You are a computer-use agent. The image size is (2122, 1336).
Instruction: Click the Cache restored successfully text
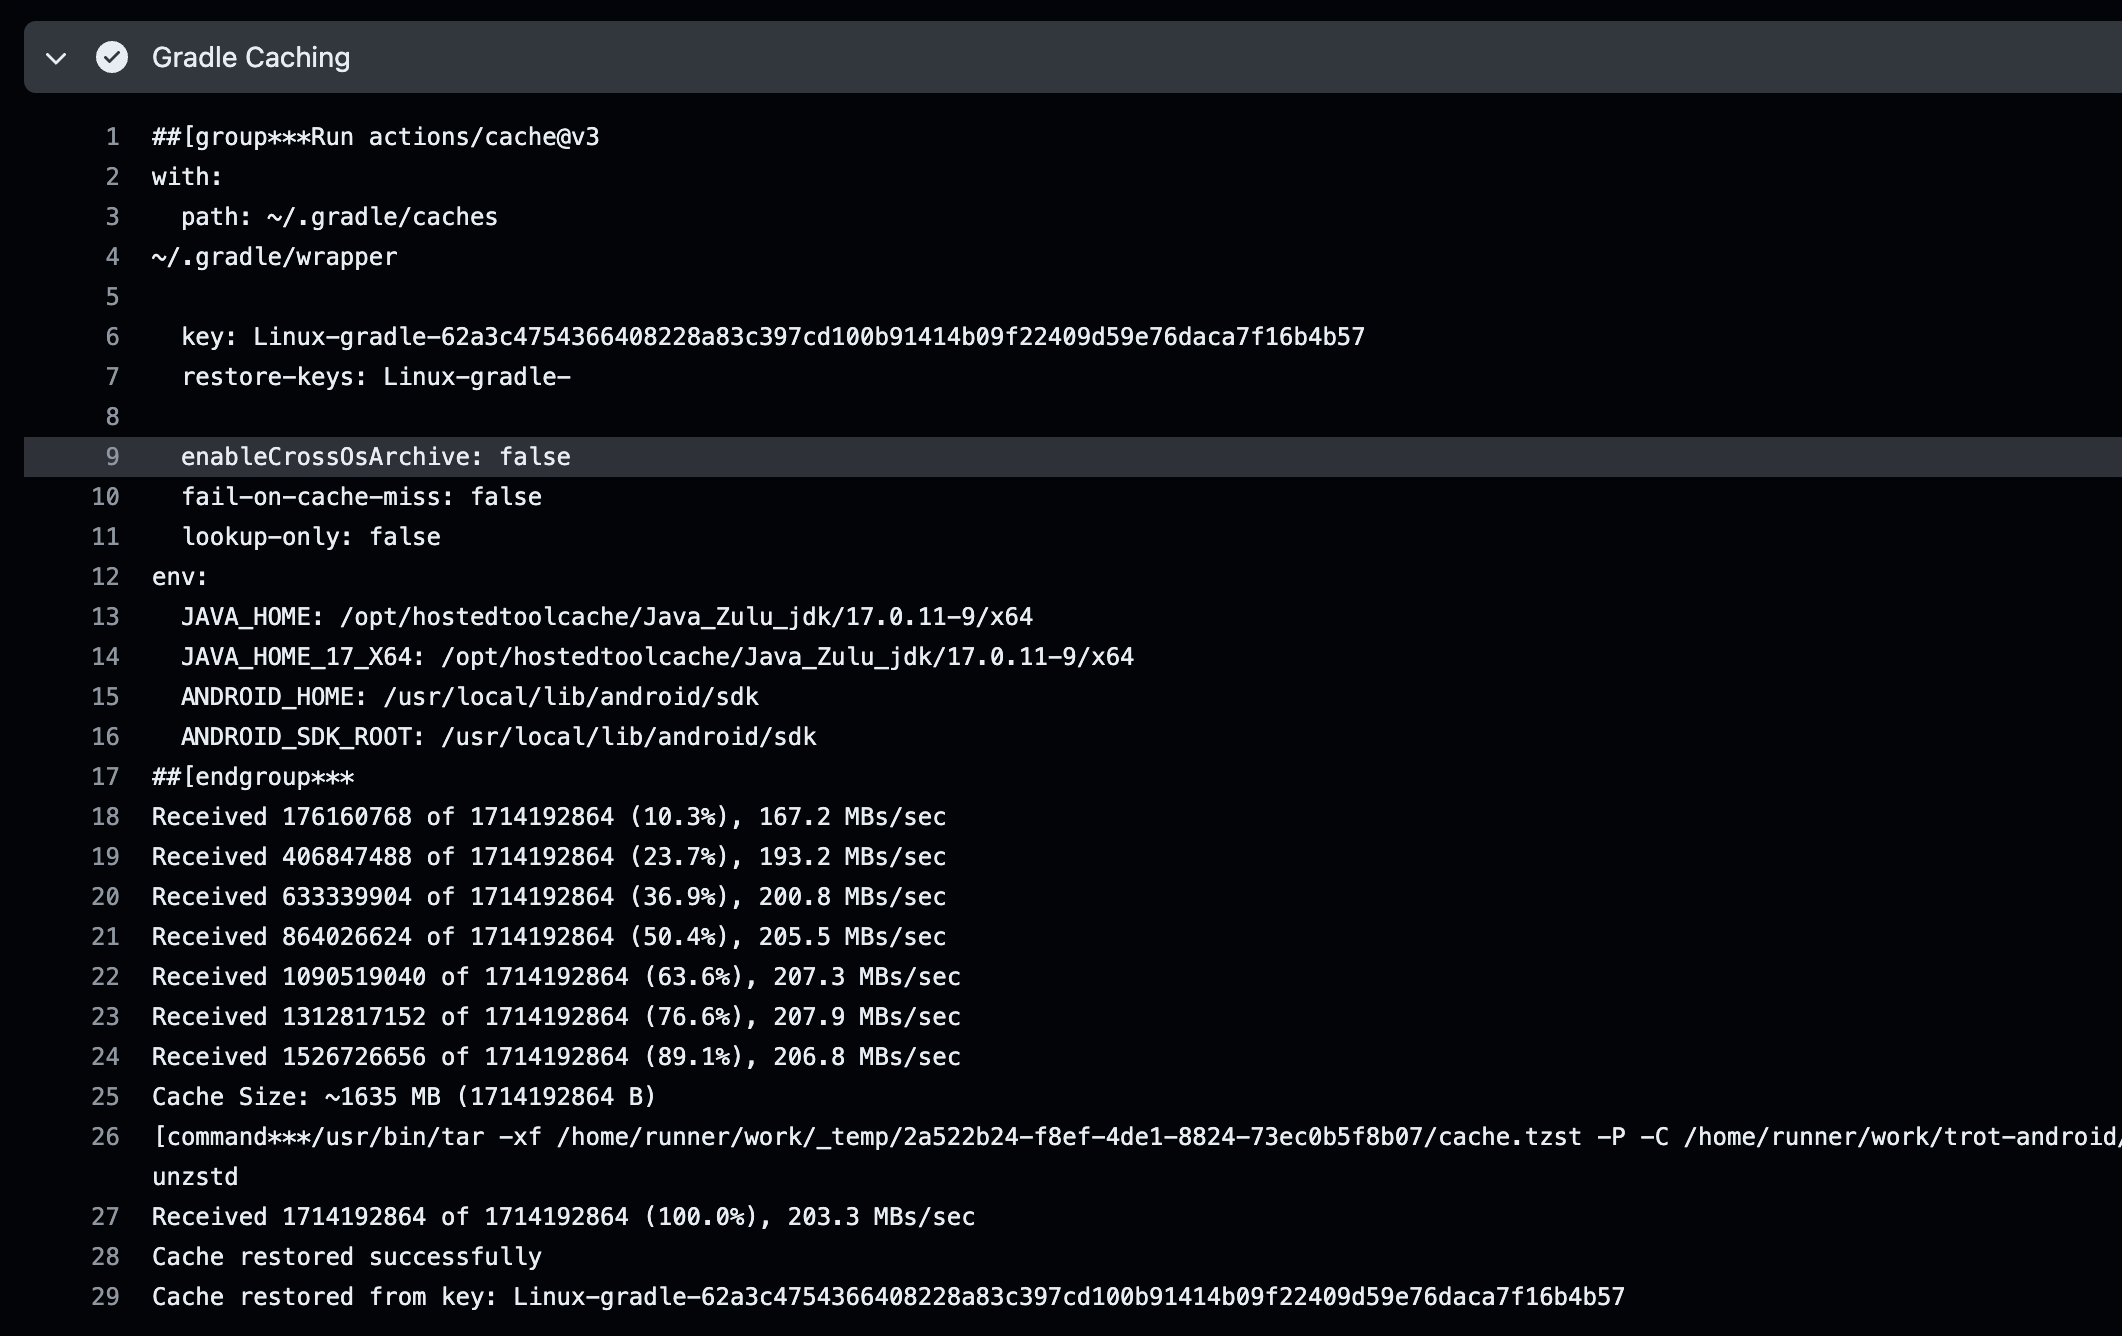coord(346,1257)
